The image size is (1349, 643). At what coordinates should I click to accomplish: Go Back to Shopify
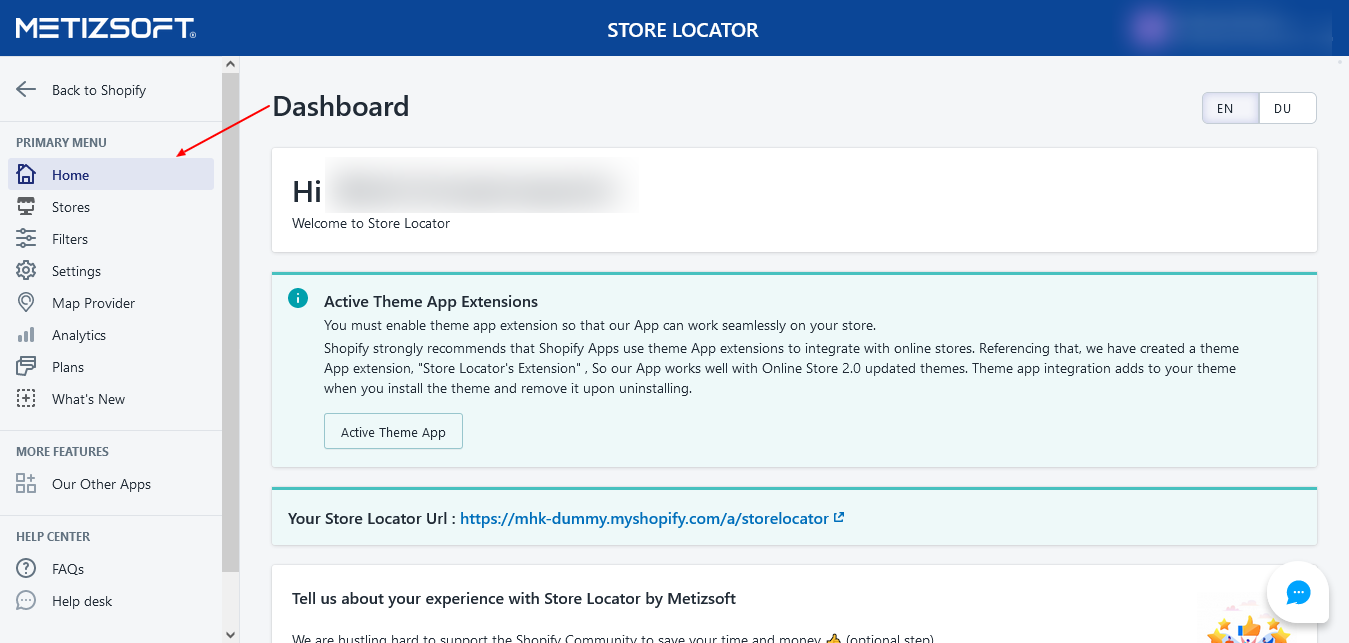98,90
